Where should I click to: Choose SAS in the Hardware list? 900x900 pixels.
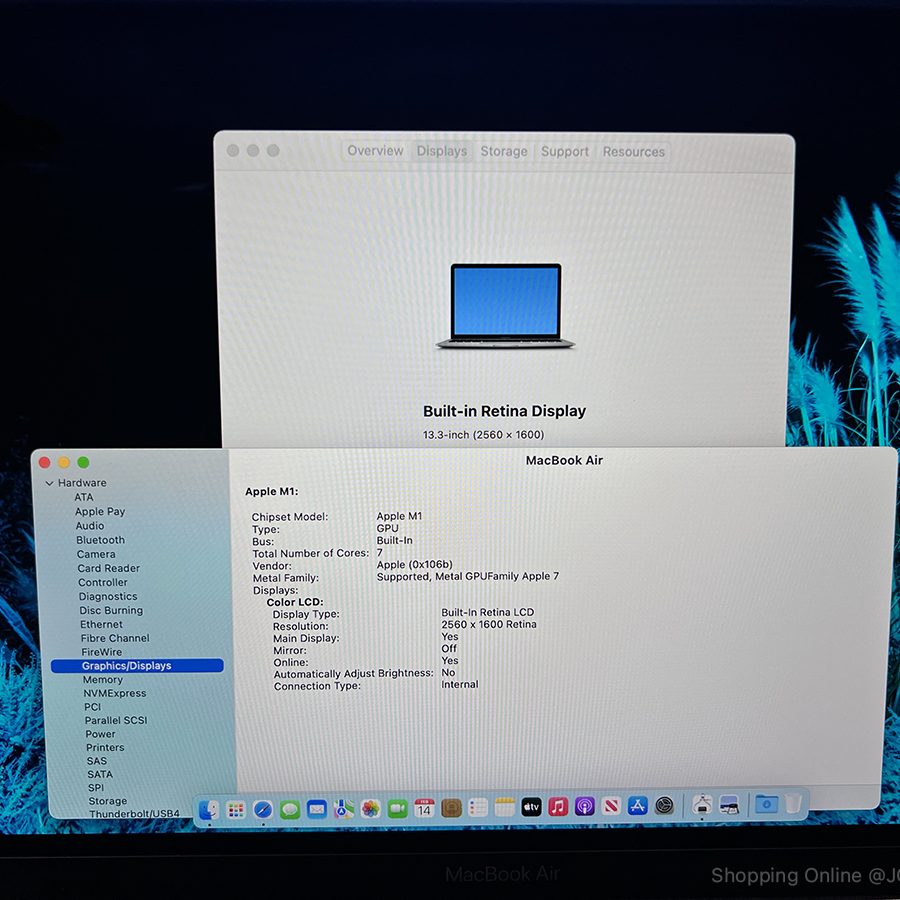pos(97,761)
